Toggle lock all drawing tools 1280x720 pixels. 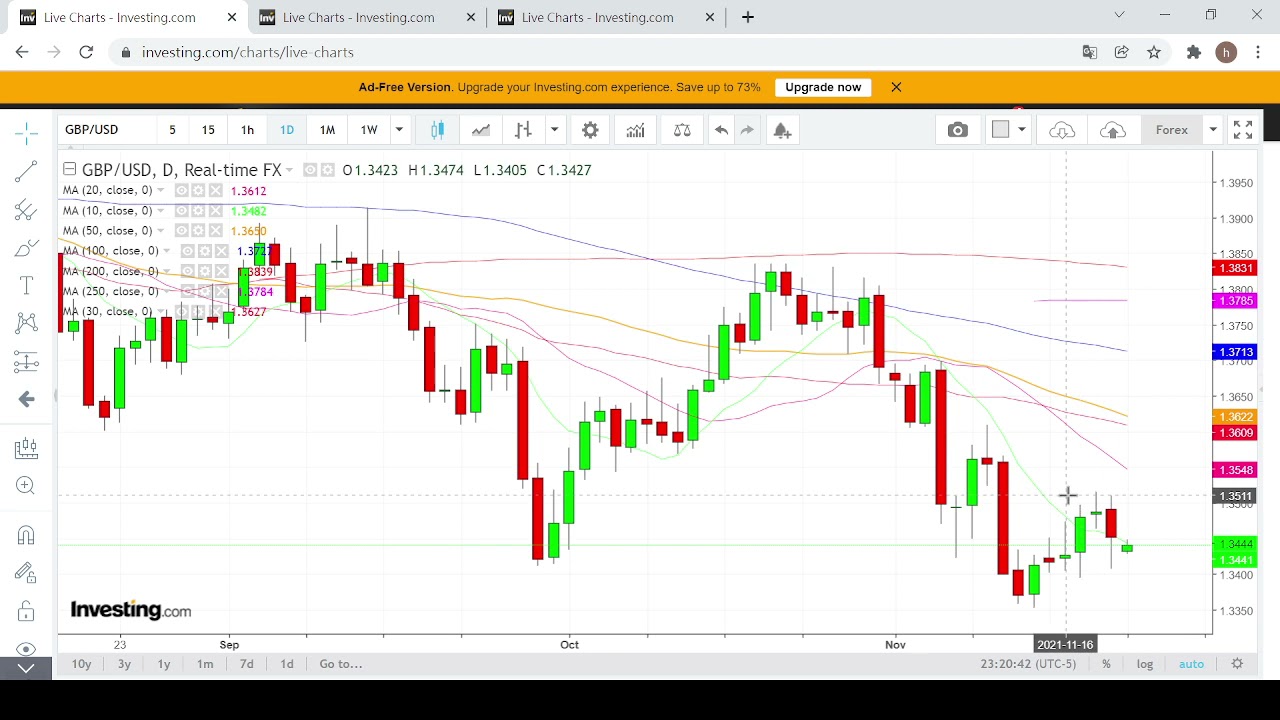point(26,611)
